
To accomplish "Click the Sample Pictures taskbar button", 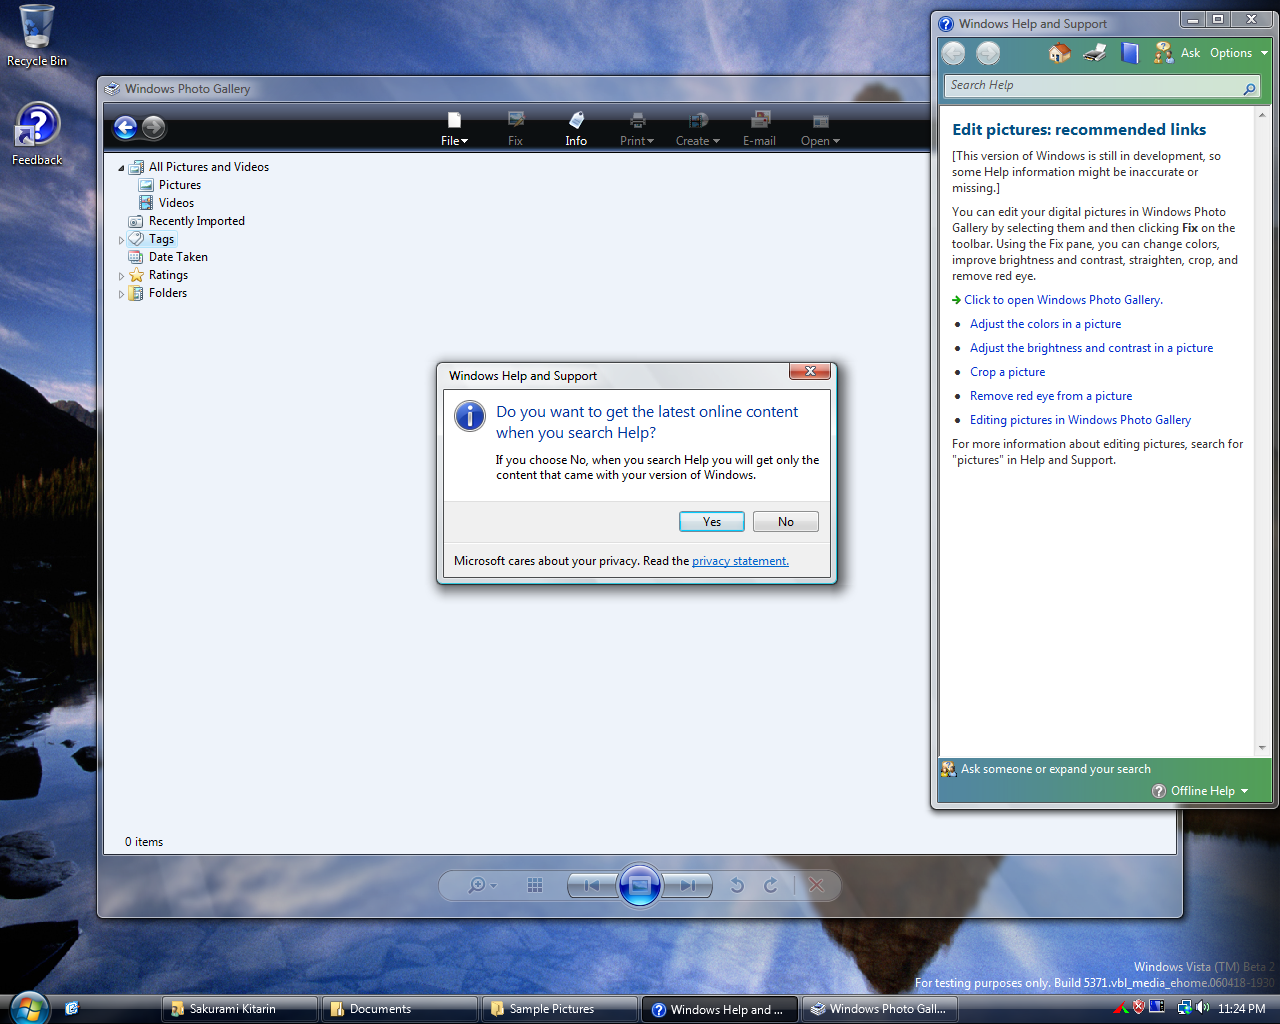I will (x=560, y=1009).
